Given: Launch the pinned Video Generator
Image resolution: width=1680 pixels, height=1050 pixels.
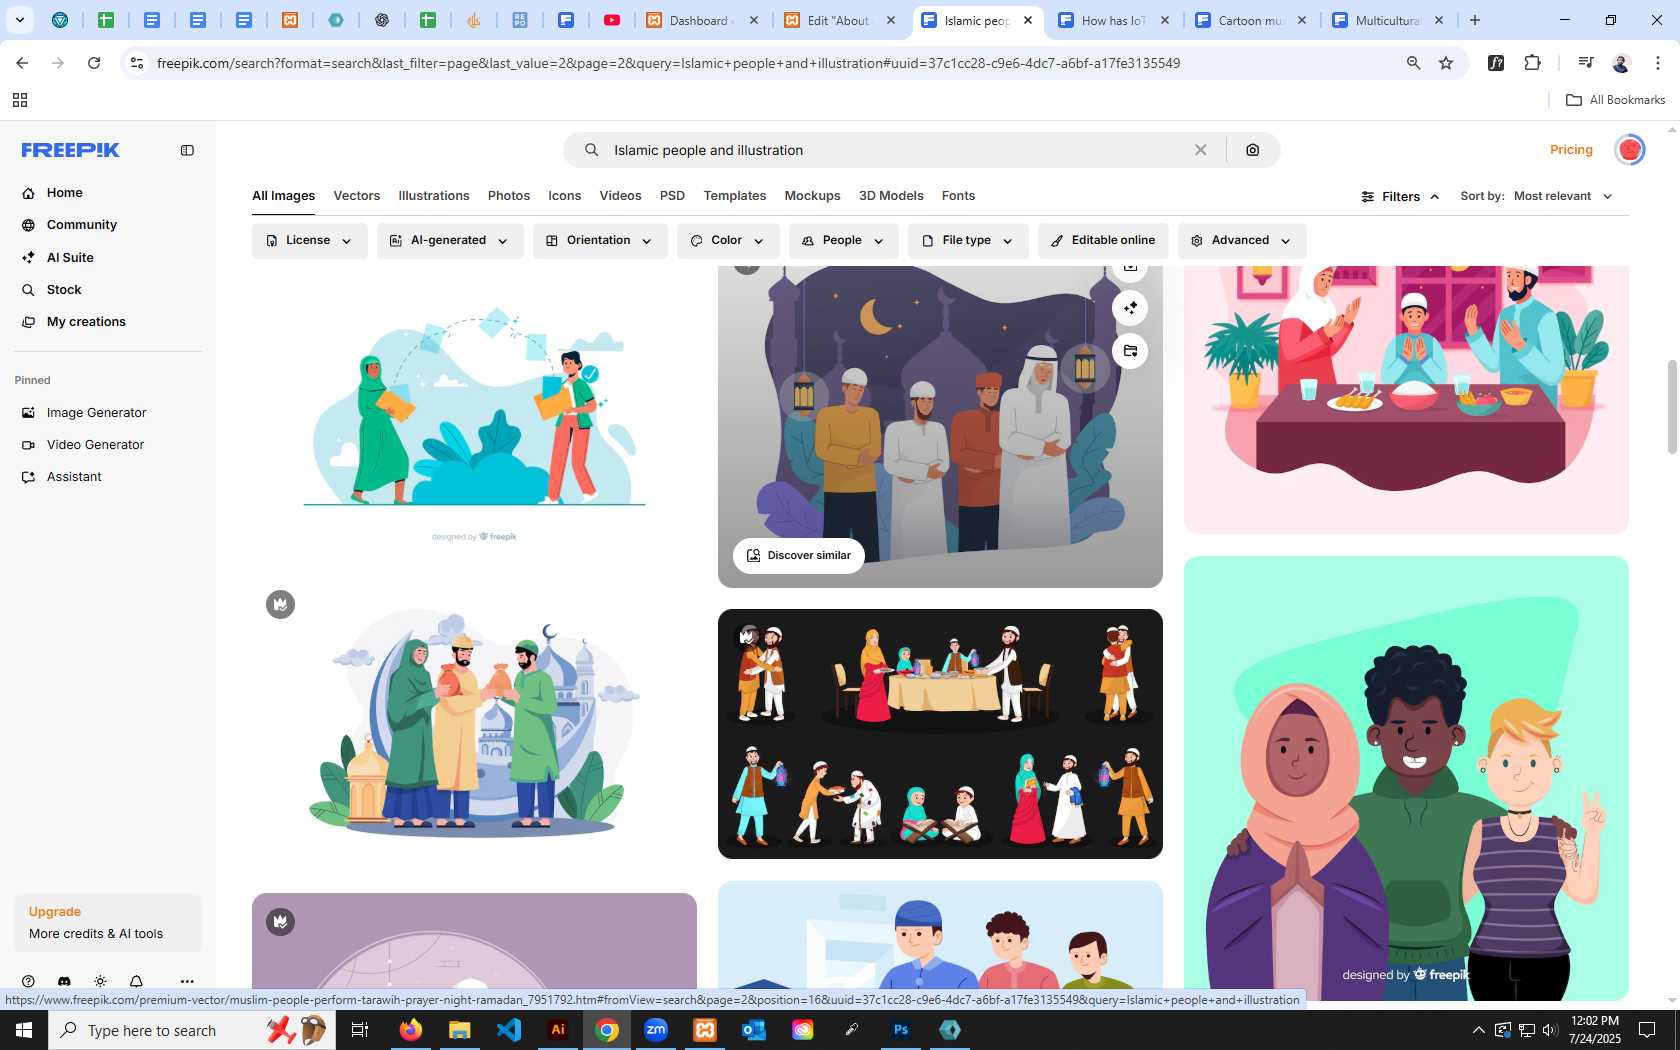Looking at the screenshot, I should [x=95, y=444].
